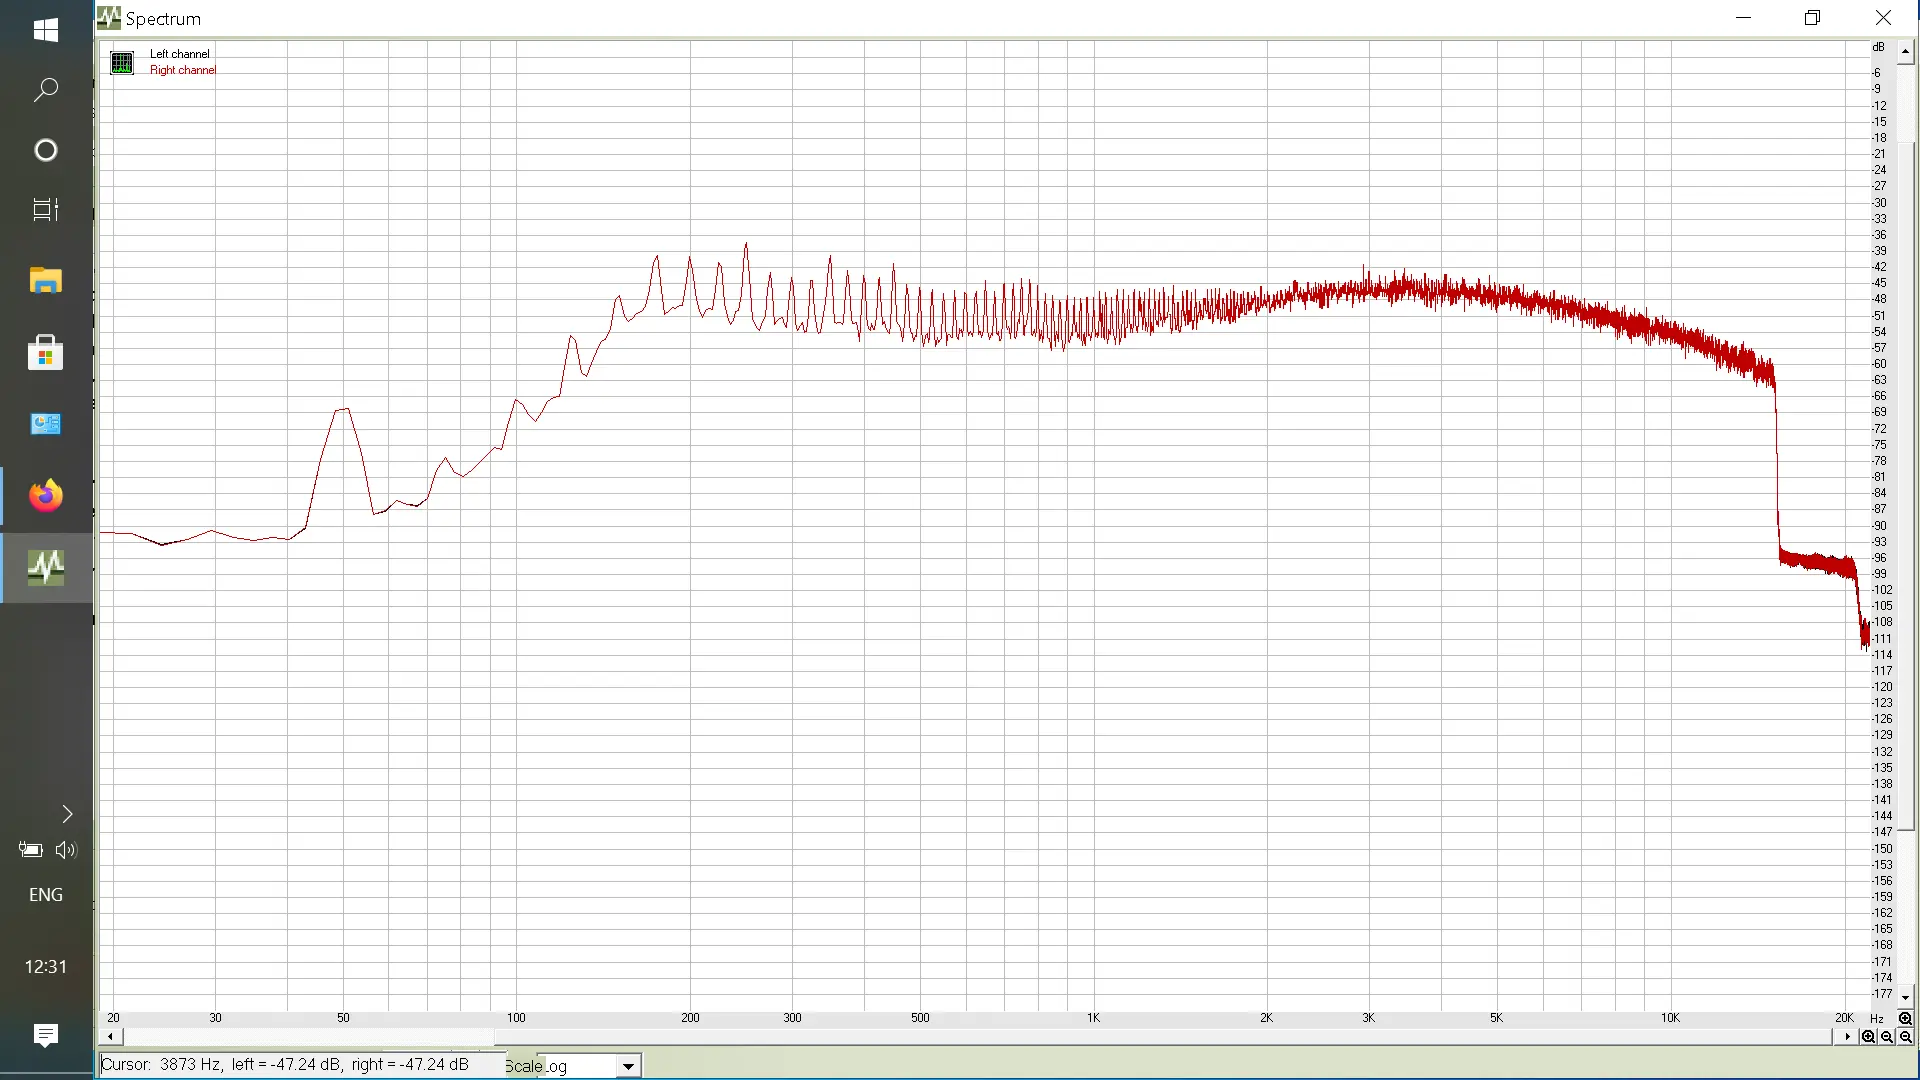Open the Microsoft Store taskbar icon
The image size is (1920, 1080).
[46, 353]
